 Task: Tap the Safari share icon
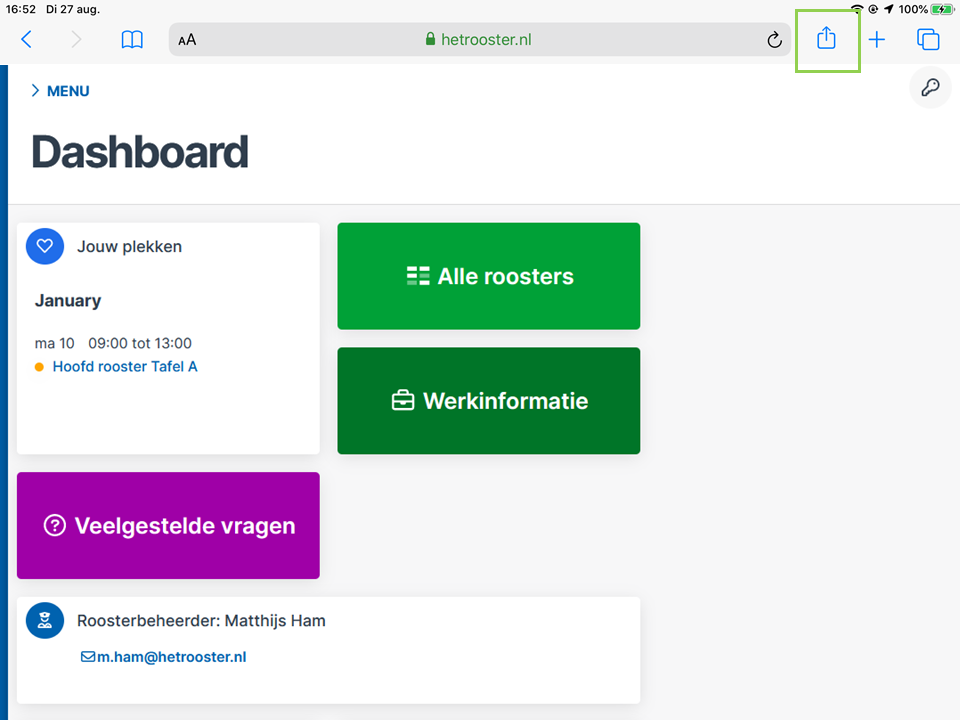pyautogui.click(x=826, y=39)
